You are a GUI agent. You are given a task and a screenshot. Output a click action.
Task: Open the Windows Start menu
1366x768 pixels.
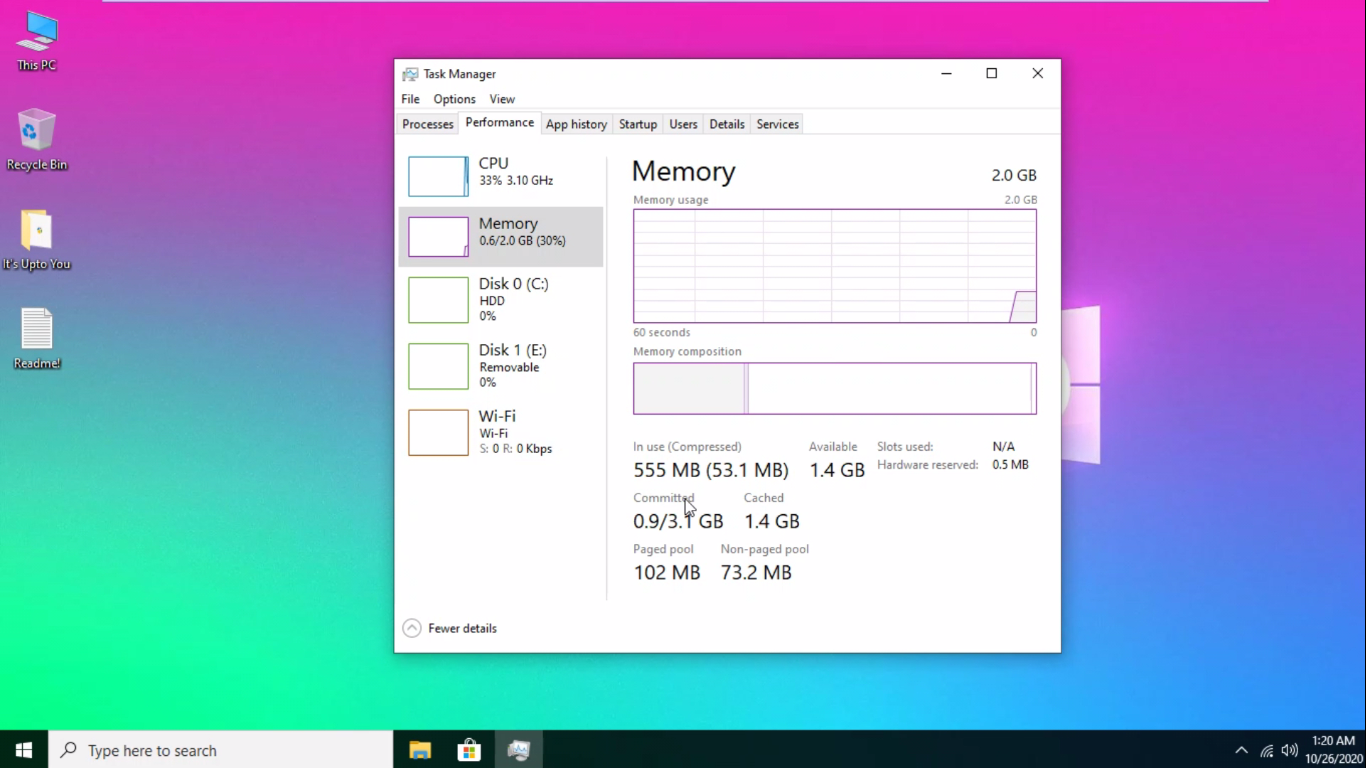[x=24, y=749]
